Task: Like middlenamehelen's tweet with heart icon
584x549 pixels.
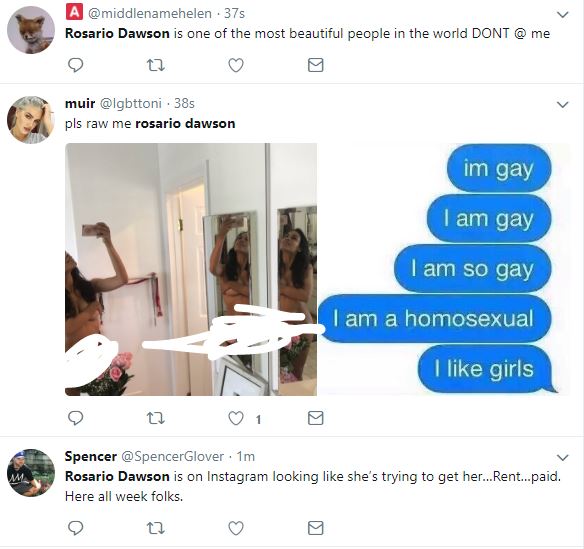Action: (236, 65)
